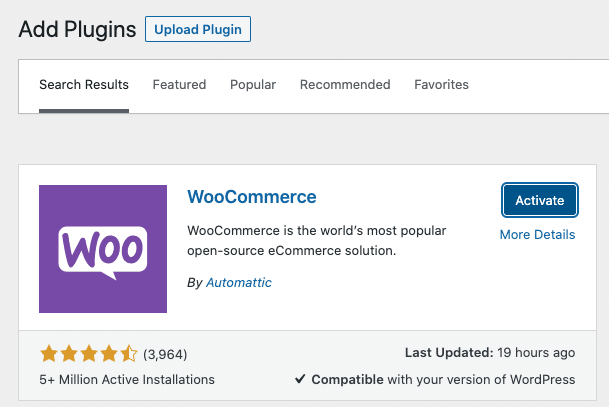Screen dimensions: 609x407
Task: Open the Search Results tab
Action: (x=84, y=85)
